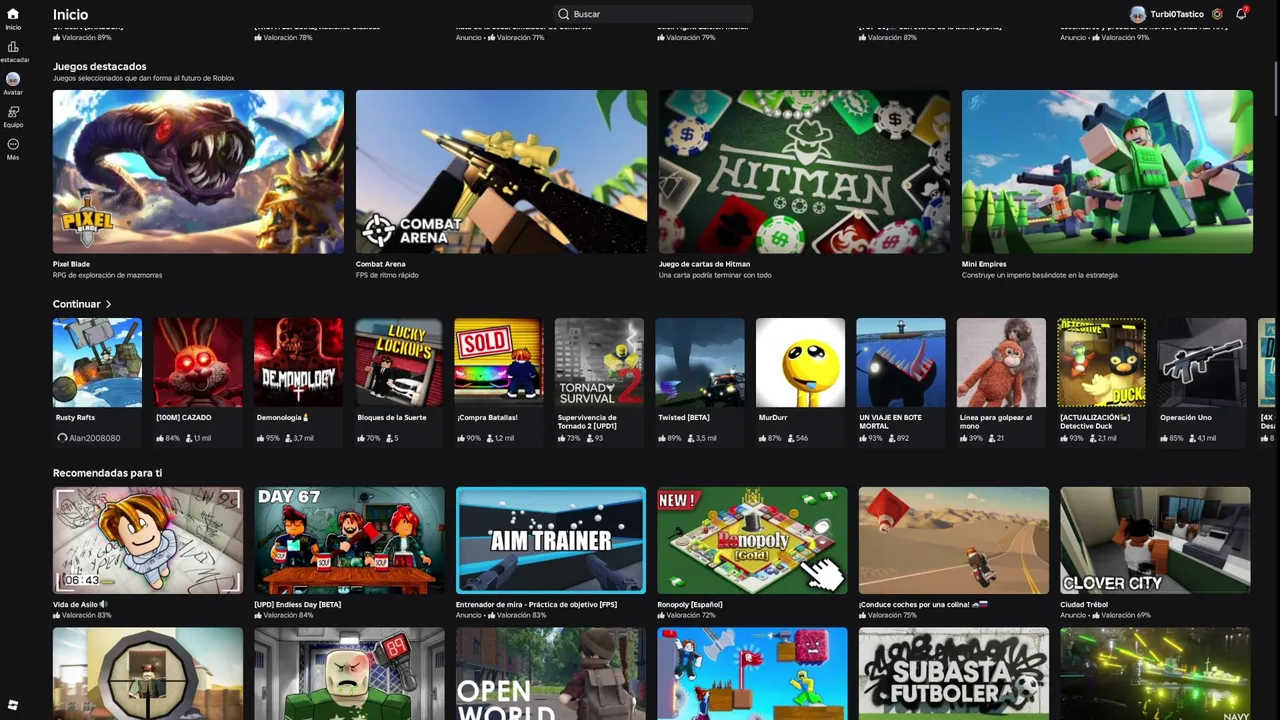Open the hill car driving game thumbnail
The height and width of the screenshot is (720, 1280).
point(954,540)
